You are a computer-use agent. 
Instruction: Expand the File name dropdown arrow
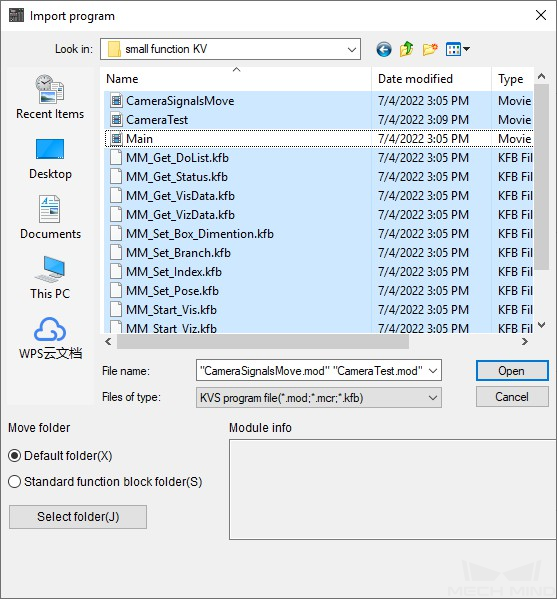(x=433, y=371)
